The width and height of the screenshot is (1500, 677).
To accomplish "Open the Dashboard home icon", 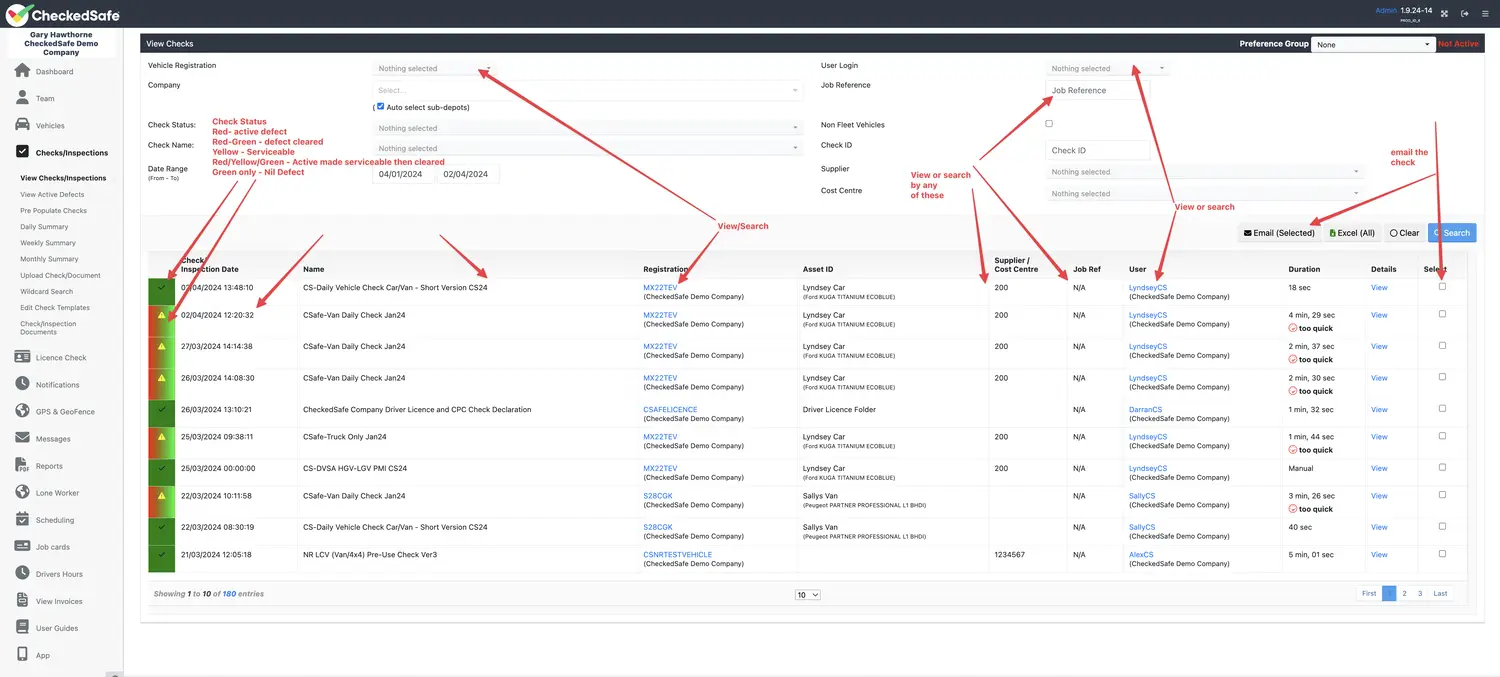I will [22, 71].
